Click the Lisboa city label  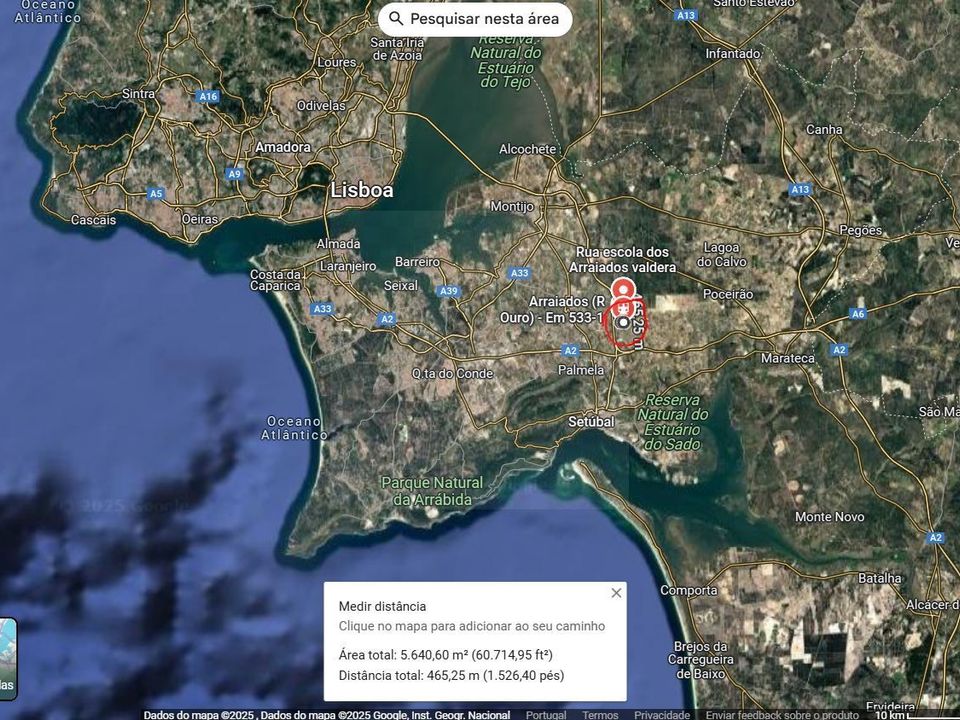(x=362, y=190)
